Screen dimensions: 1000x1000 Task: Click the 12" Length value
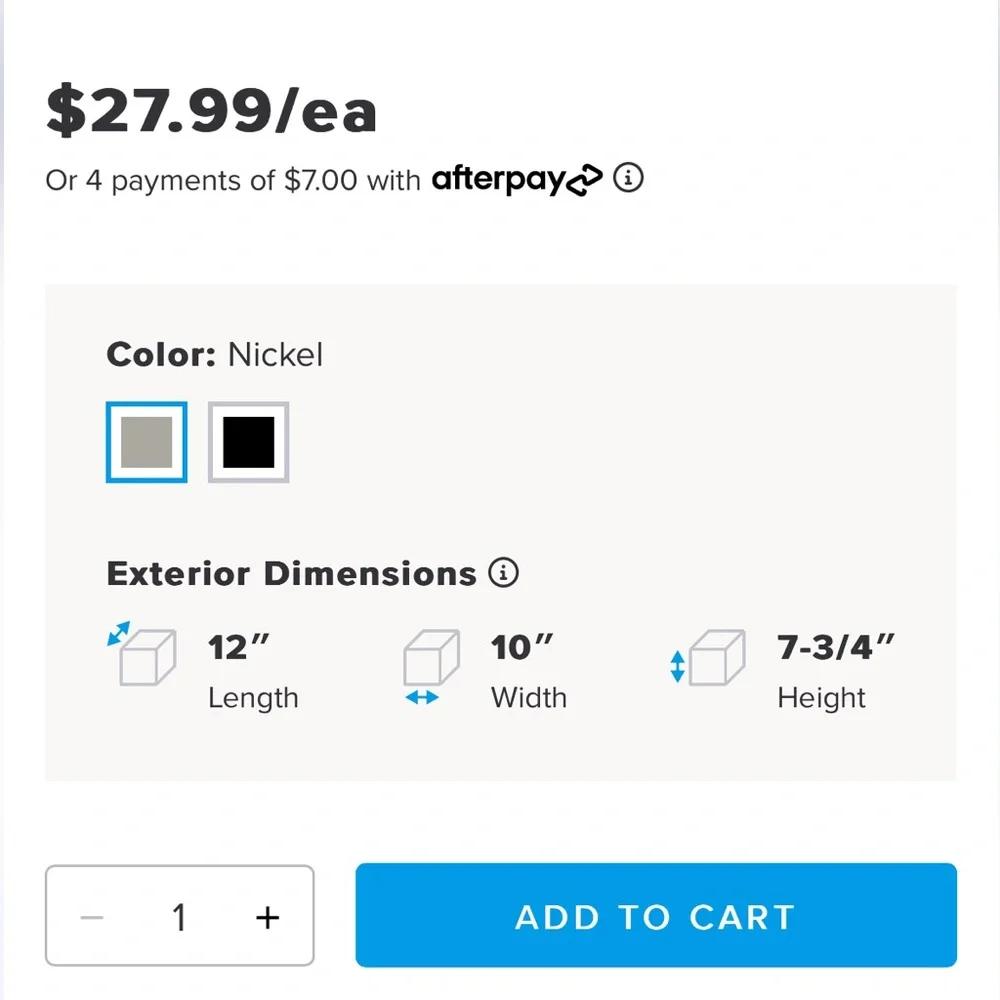pos(239,647)
